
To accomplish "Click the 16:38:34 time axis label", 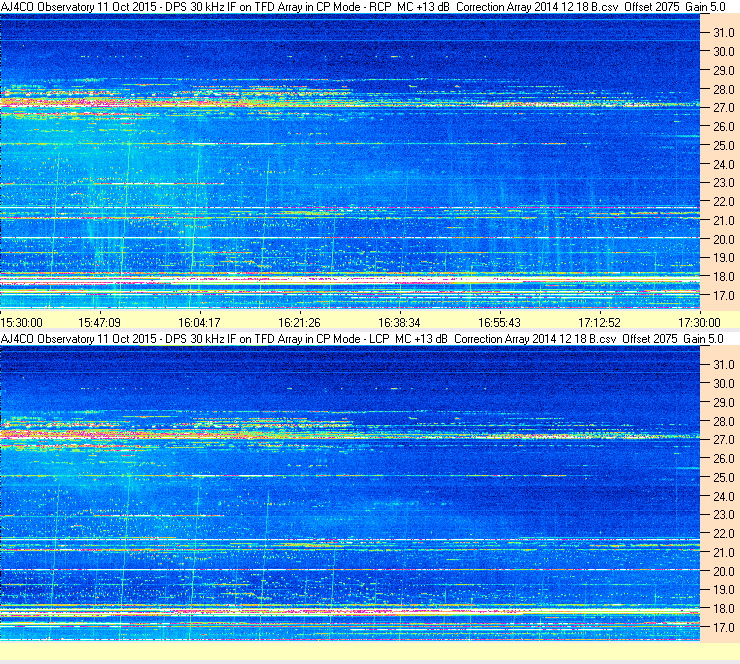I will click(399, 323).
